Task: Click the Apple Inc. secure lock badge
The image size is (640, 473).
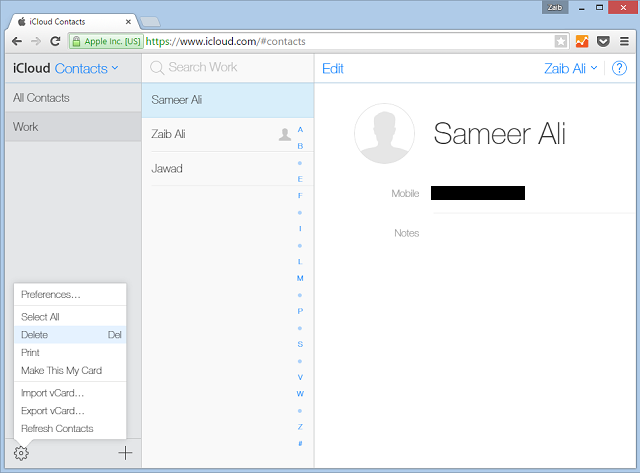Action: click(x=106, y=41)
